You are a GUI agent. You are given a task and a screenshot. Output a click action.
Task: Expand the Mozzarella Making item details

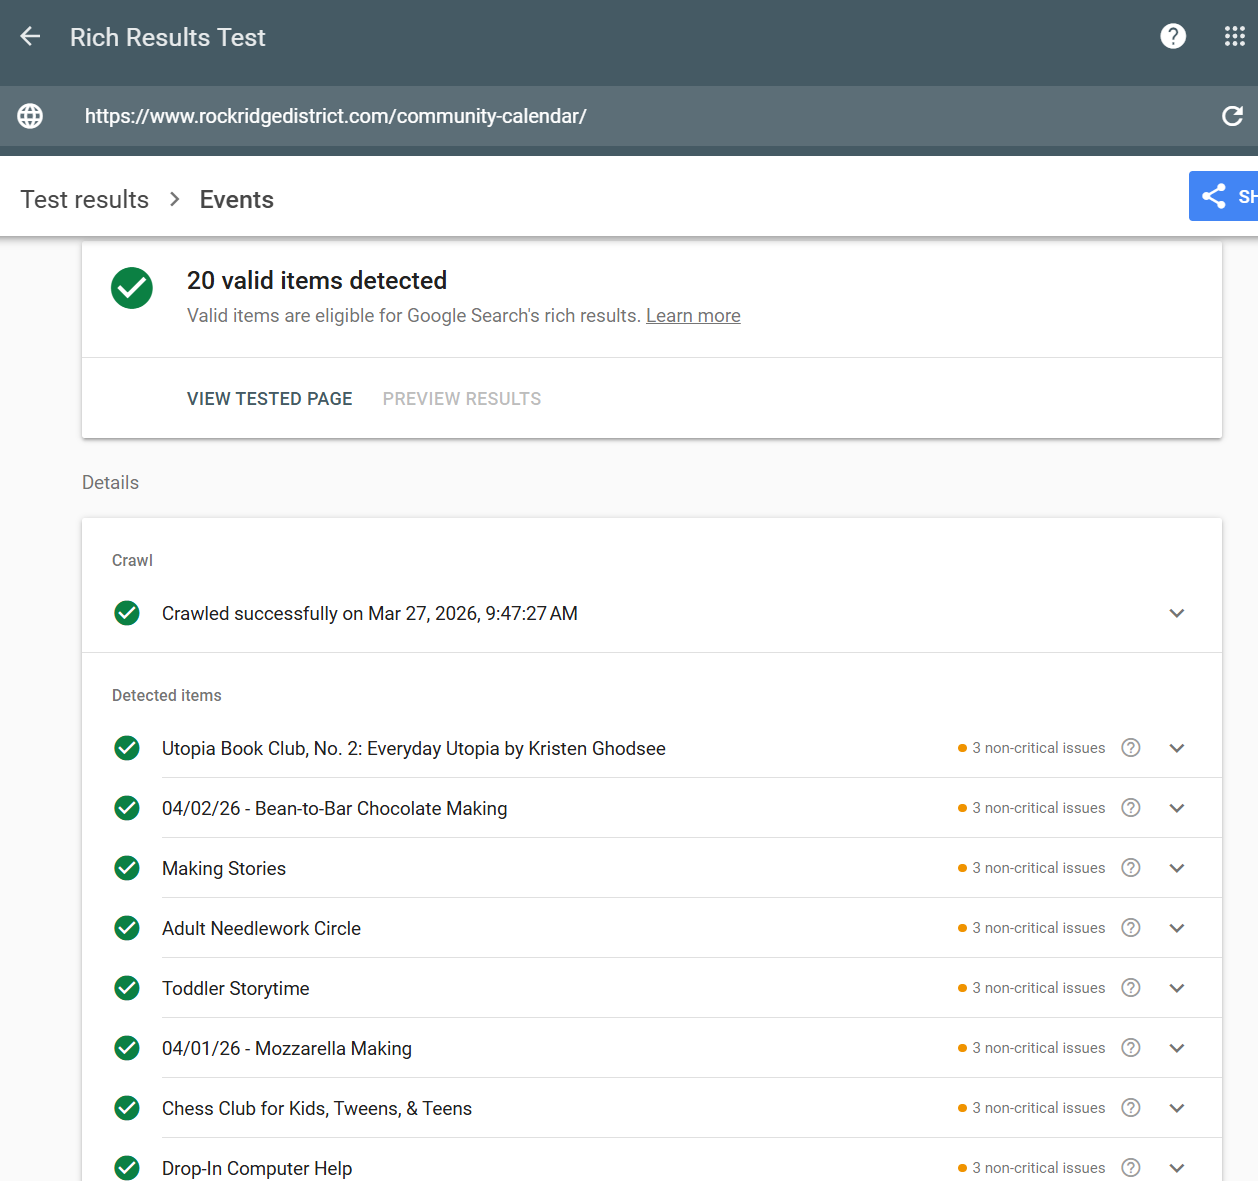pos(1176,1047)
